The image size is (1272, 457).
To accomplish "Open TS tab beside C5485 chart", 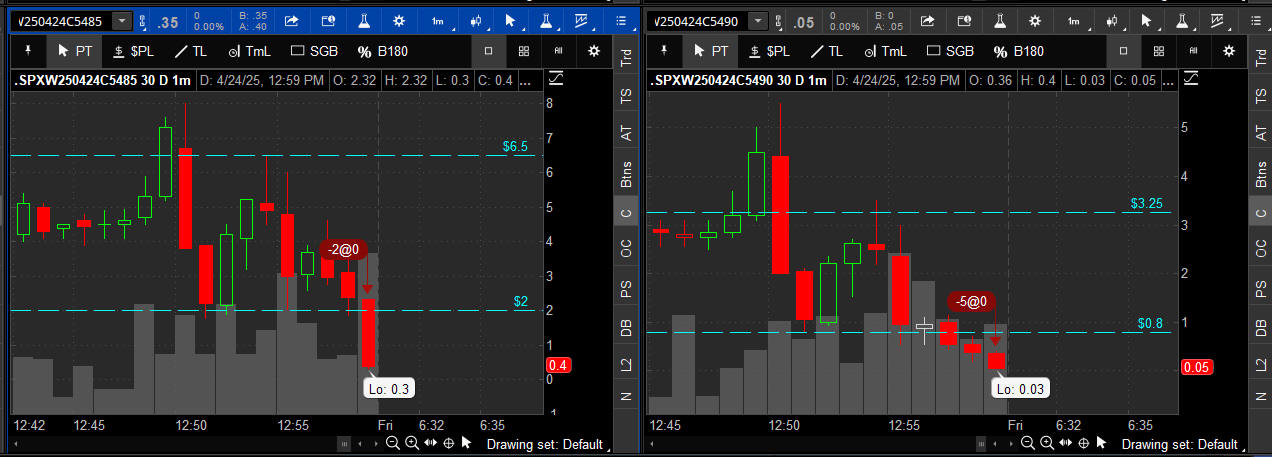I will (x=627, y=96).
